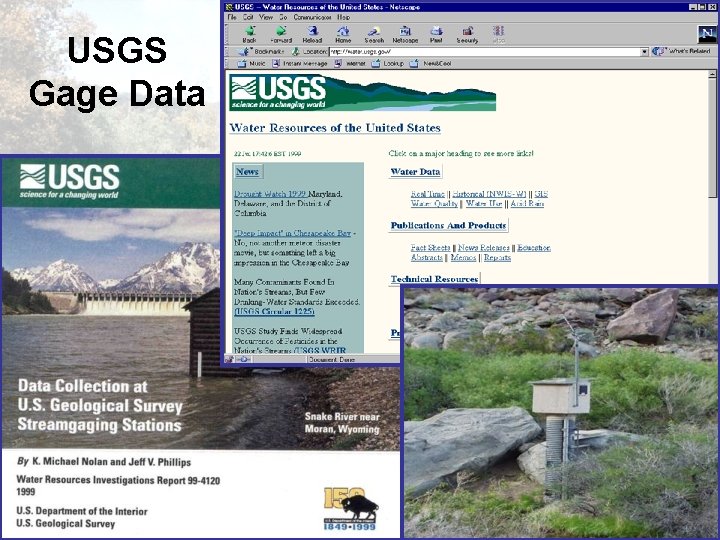The image size is (720, 540).
Task: Open Instant Message toolbar shortcut
Action: click(300, 63)
